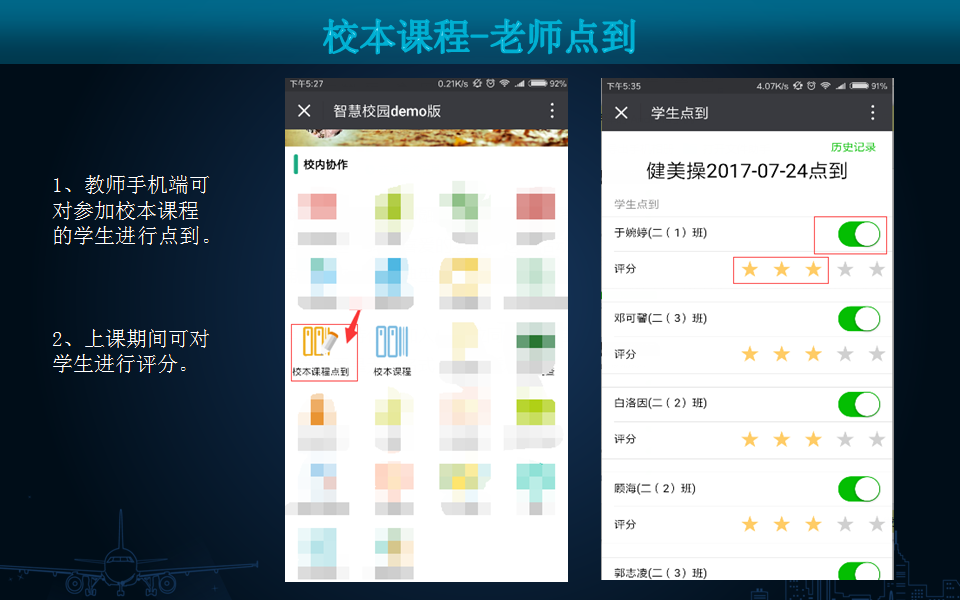Rate 于婉婷 one star
960x600 pixels.
[x=750, y=269]
